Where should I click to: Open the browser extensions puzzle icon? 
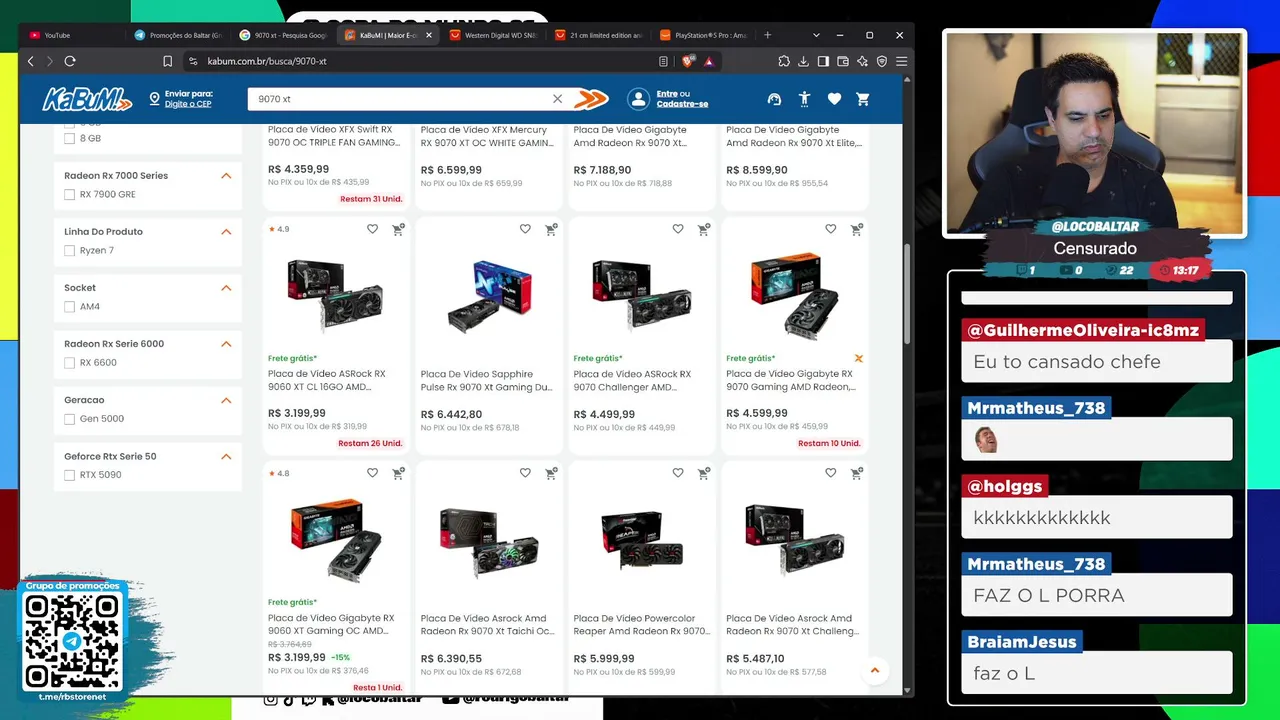(784, 61)
